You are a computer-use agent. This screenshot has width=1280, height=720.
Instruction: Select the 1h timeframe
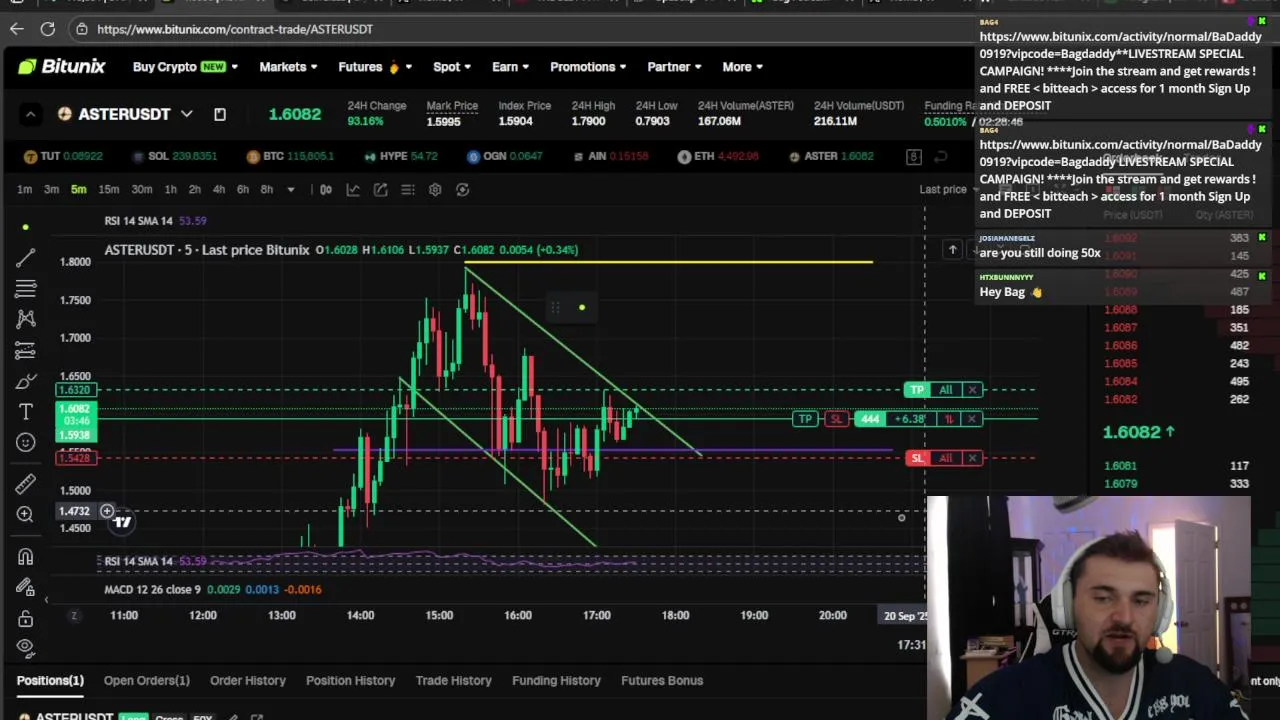point(171,189)
